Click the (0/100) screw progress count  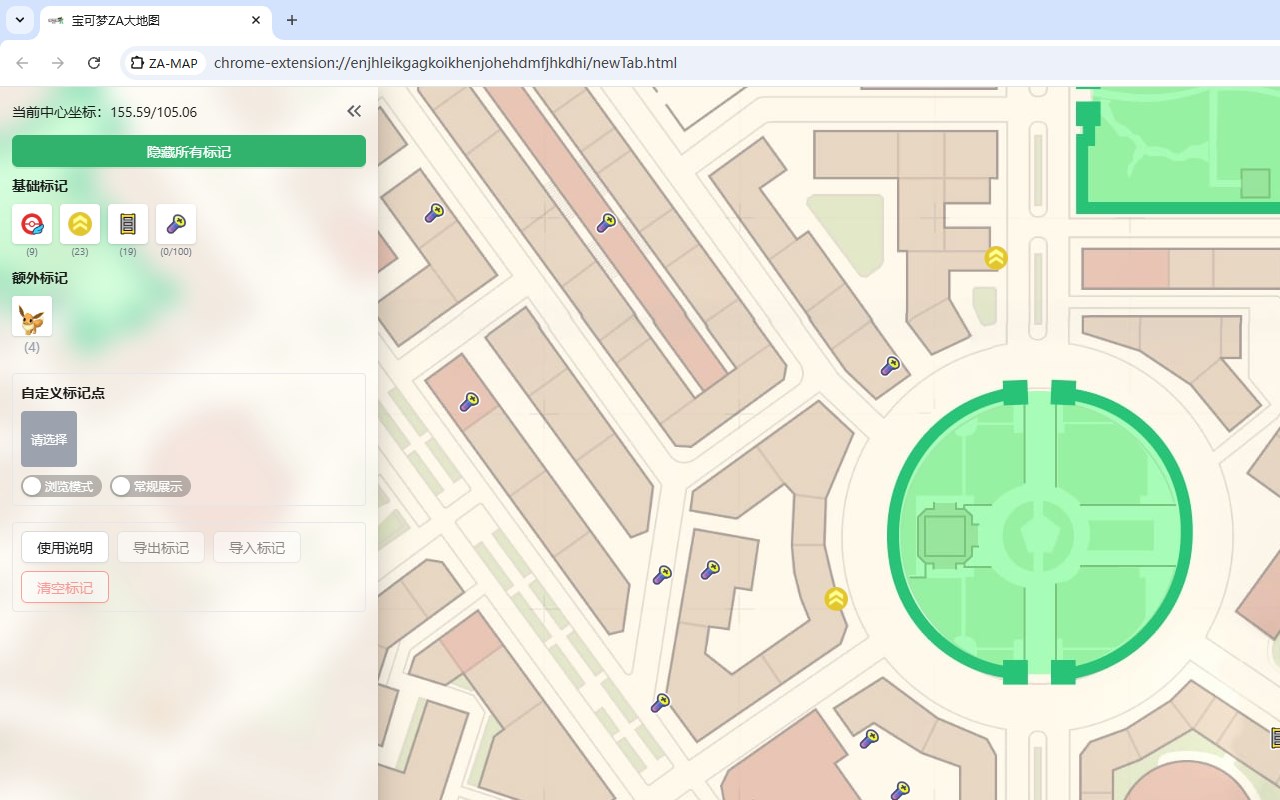(176, 252)
